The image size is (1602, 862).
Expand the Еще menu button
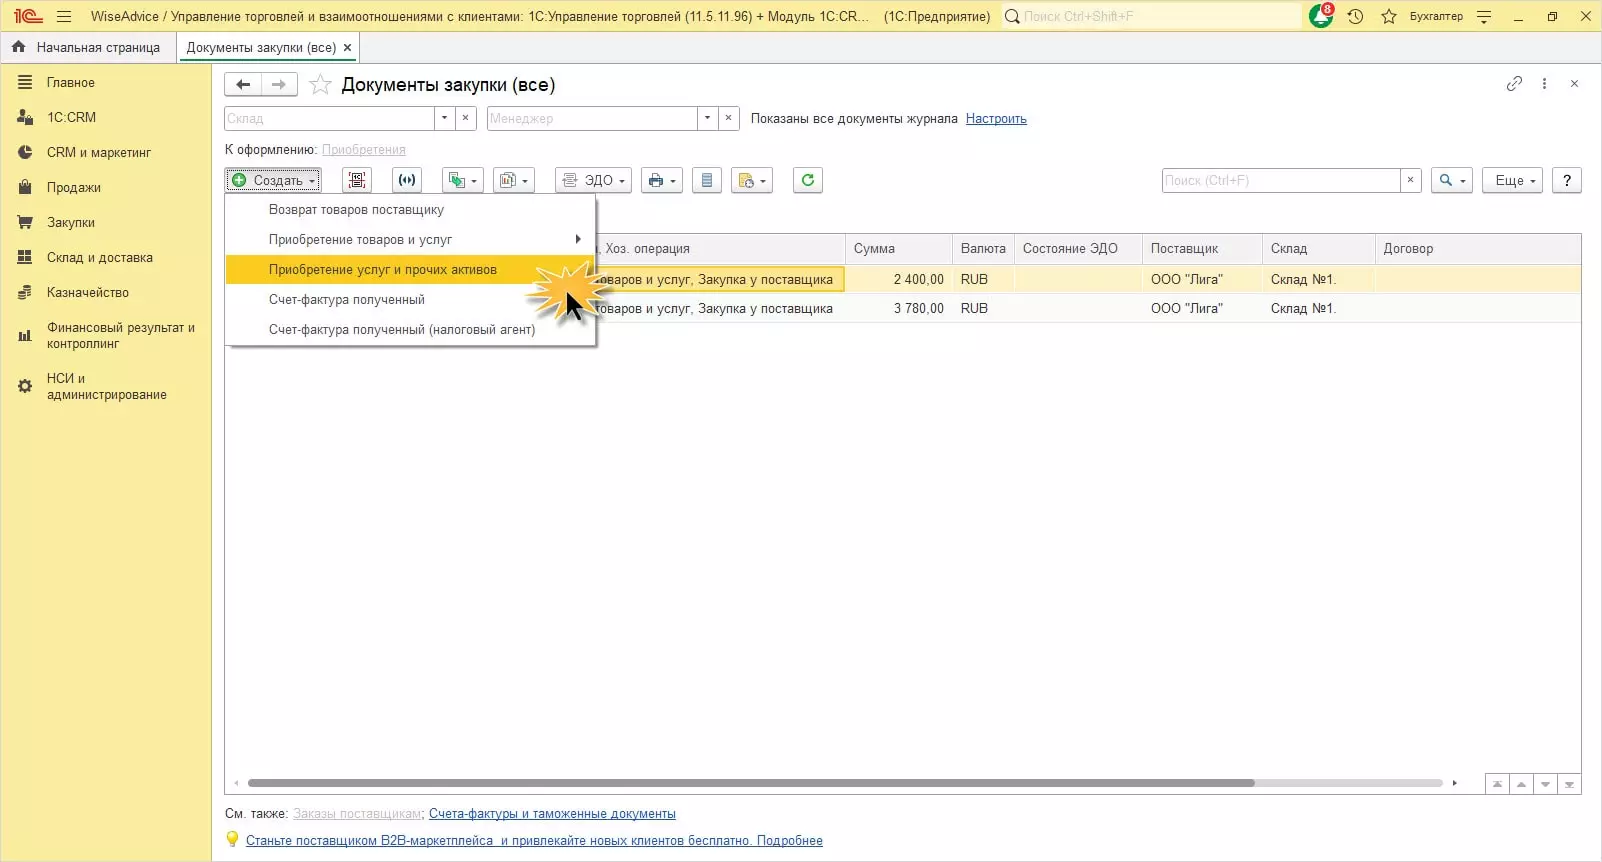pos(1512,180)
